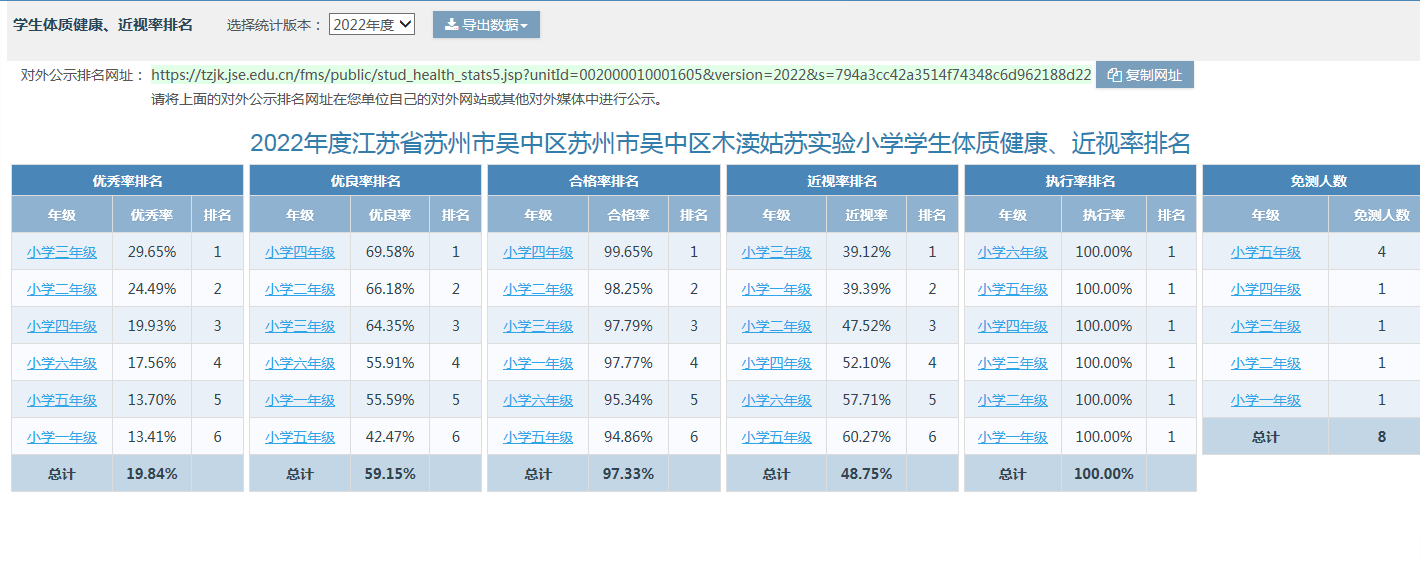Open 小学一年级 in 执行率排名 table
Viewport: 1420px width, 565px height.
pyautogui.click(x=1013, y=437)
